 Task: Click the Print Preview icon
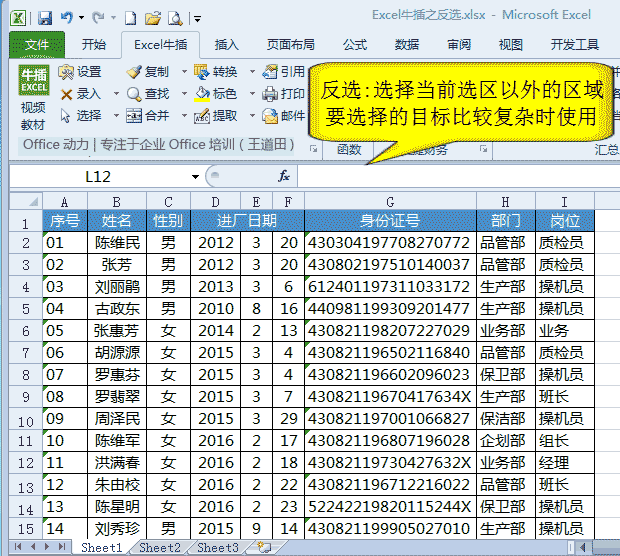click(175, 18)
